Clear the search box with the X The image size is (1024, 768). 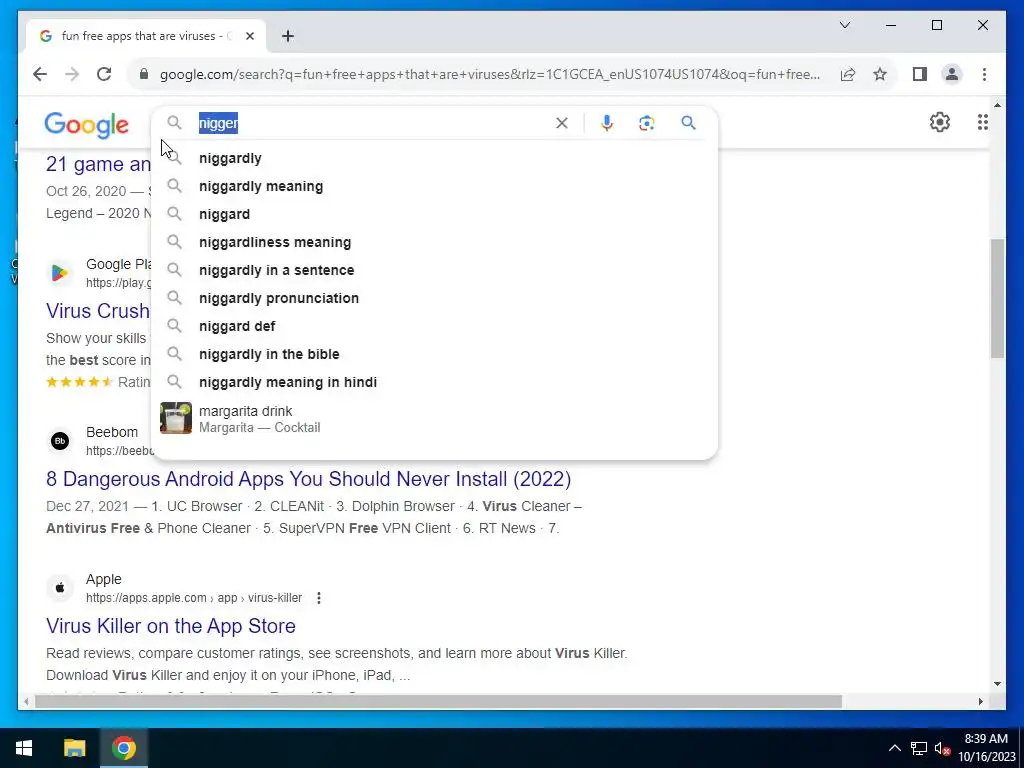562,123
